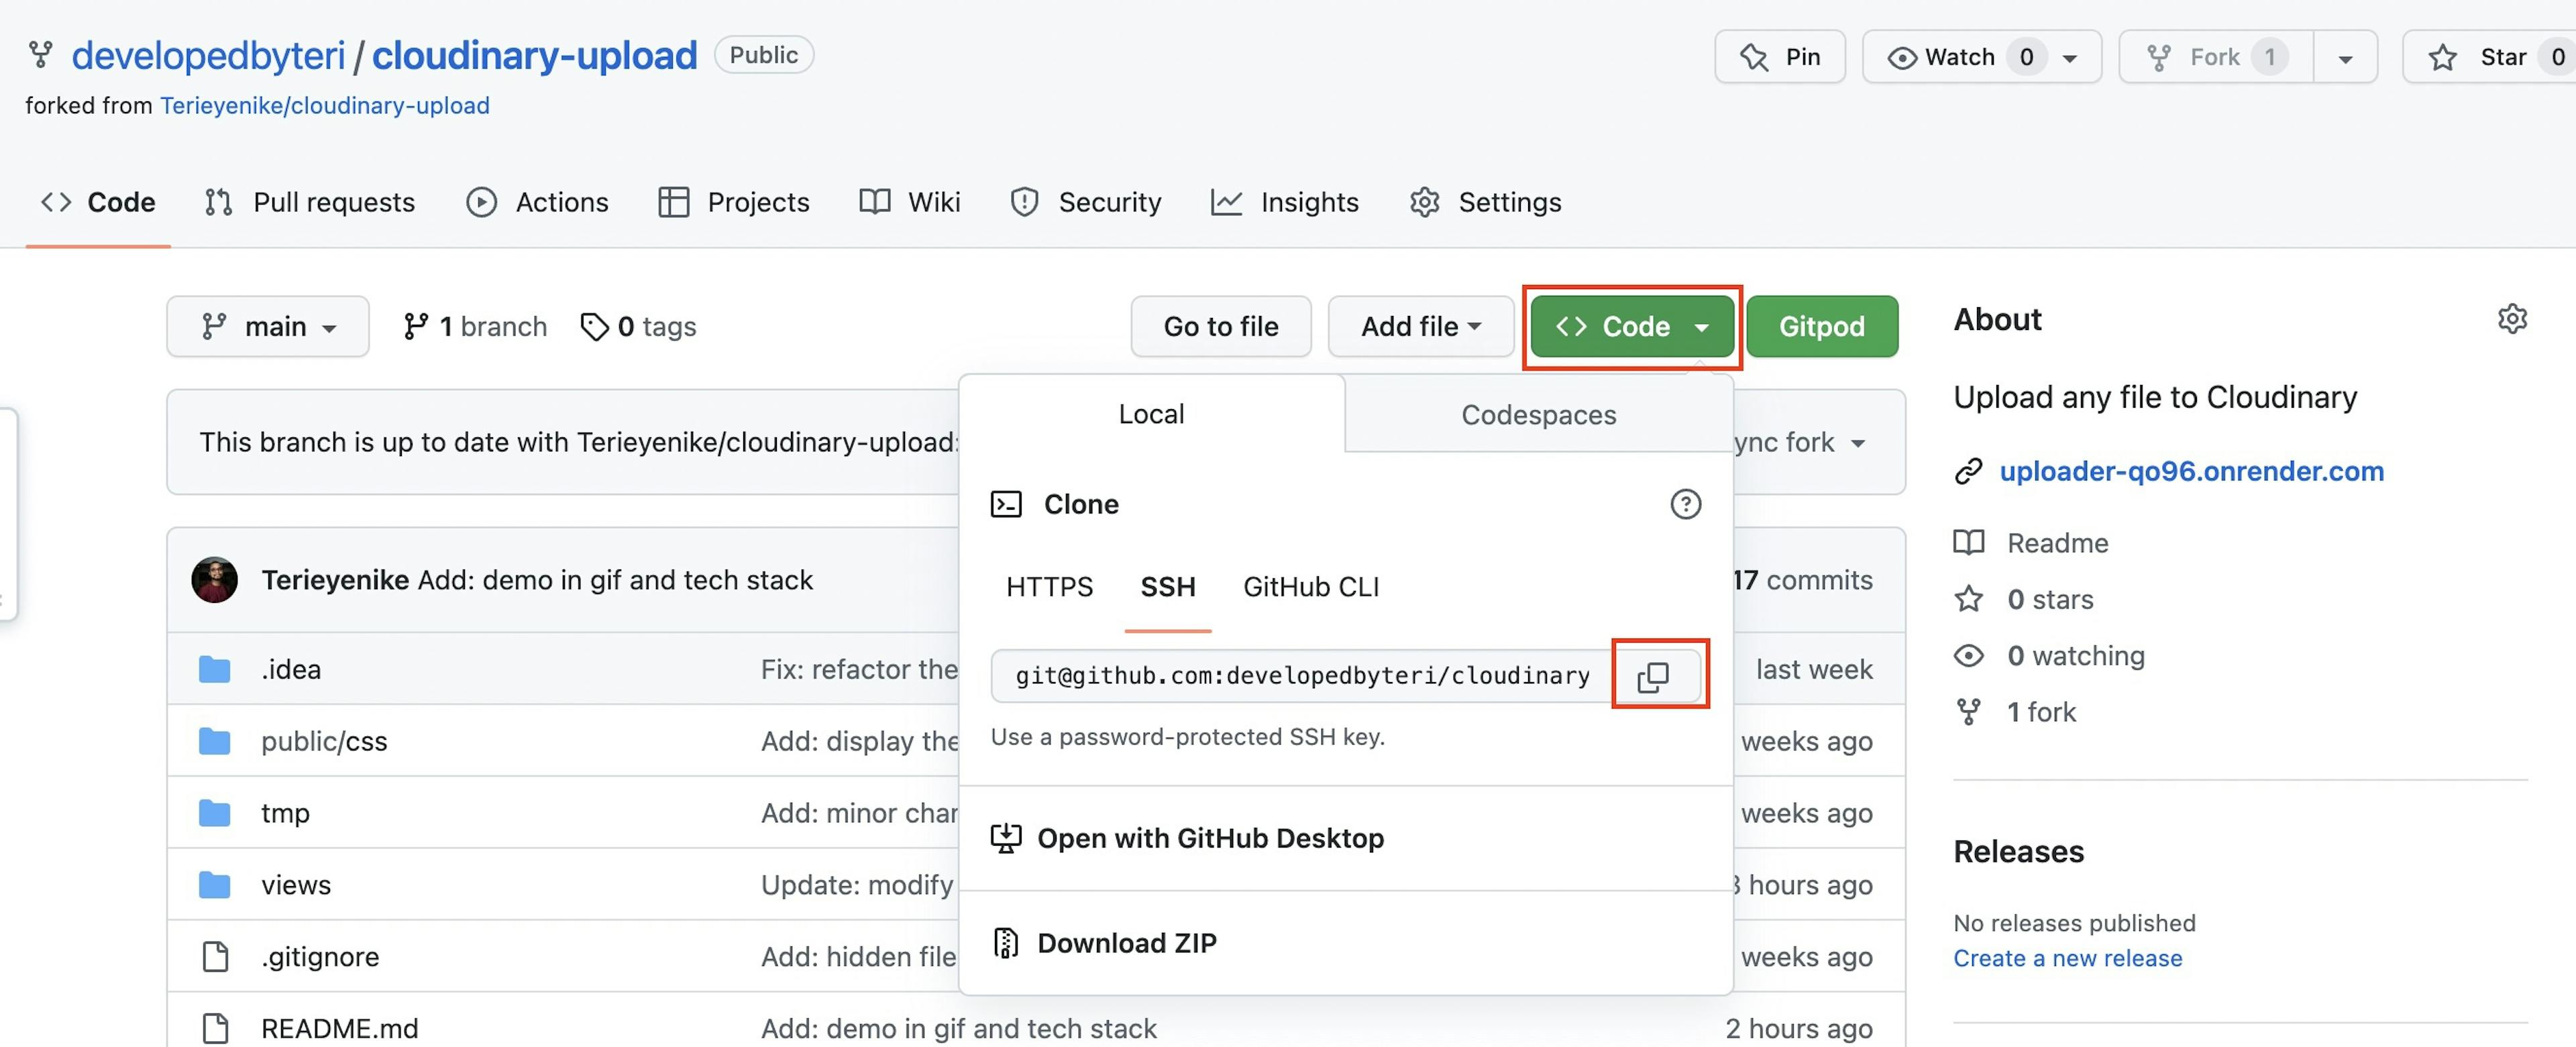This screenshot has height=1047, width=2576.
Task: Click the fork icon beside repository name
Action: 40,55
